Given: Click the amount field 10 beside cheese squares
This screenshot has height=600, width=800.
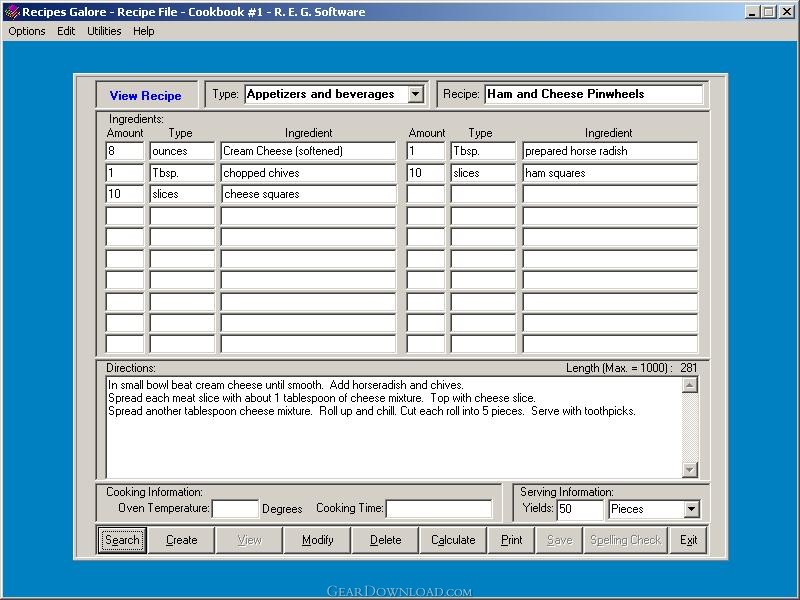Looking at the screenshot, I should pyautogui.click(x=125, y=194).
